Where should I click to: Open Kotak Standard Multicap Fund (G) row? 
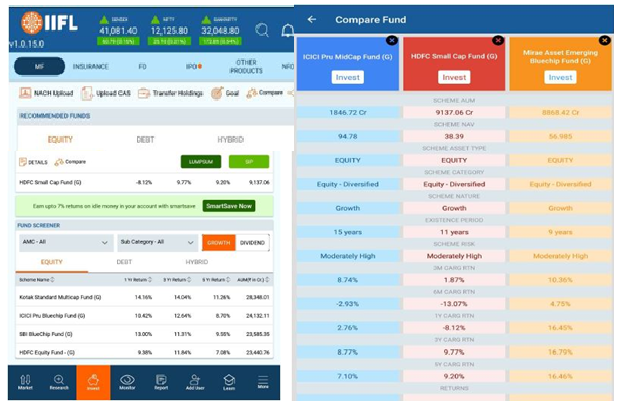tap(144, 297)
